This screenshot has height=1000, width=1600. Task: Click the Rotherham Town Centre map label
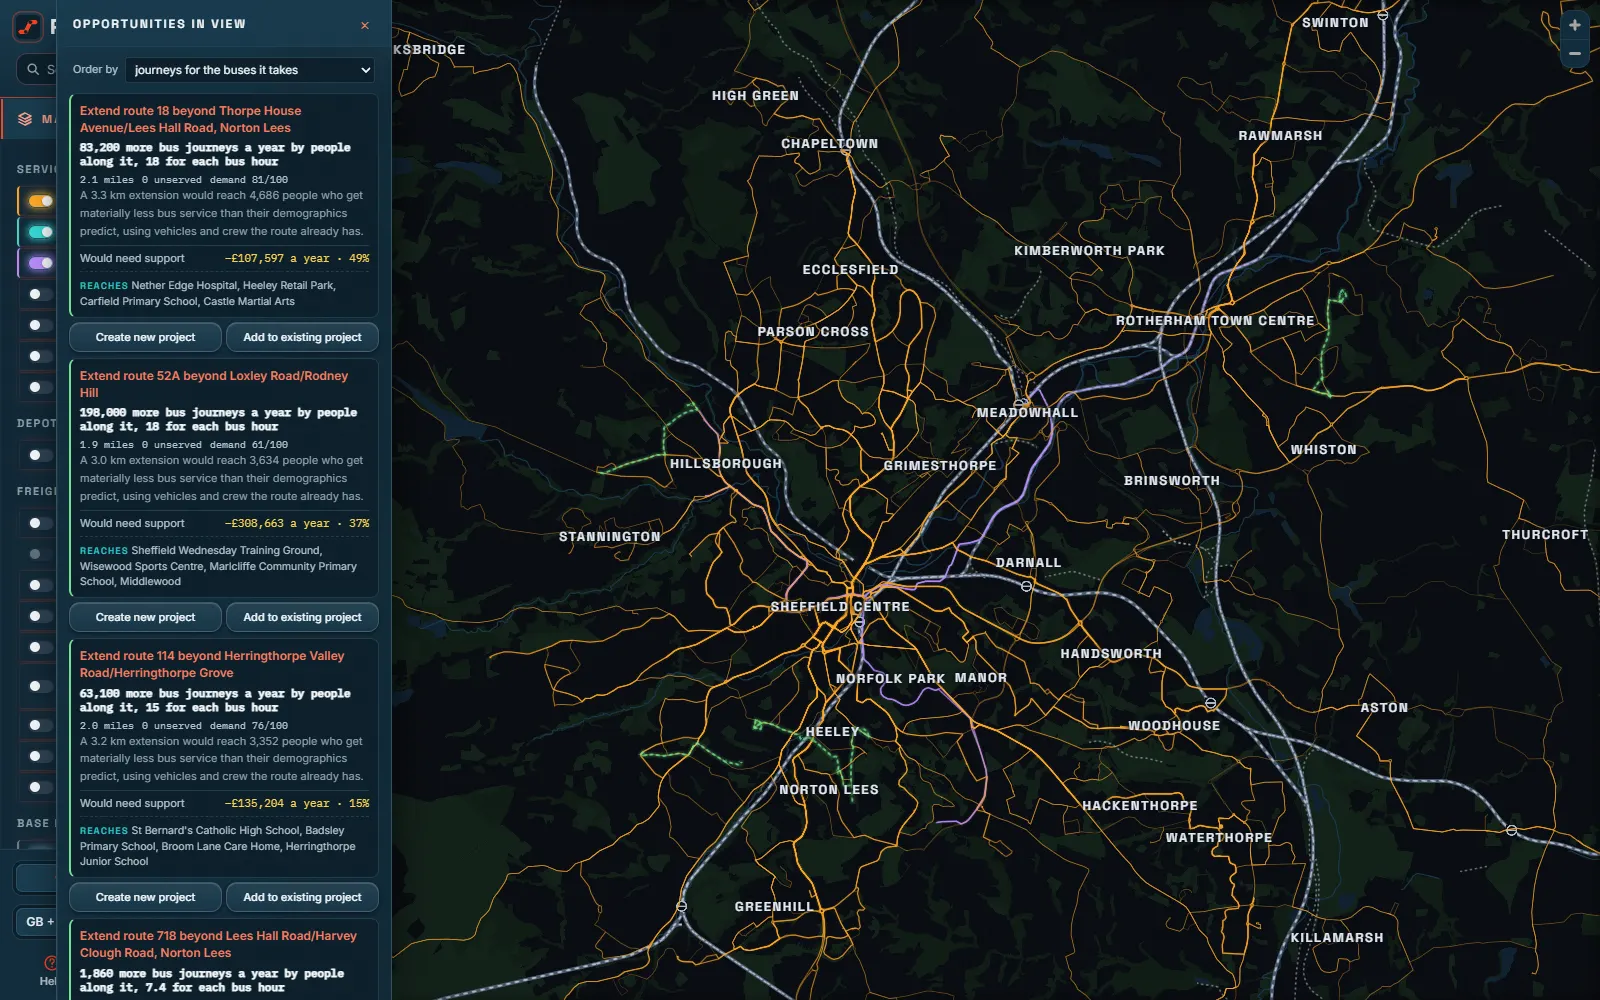[x=1215, y=321]
